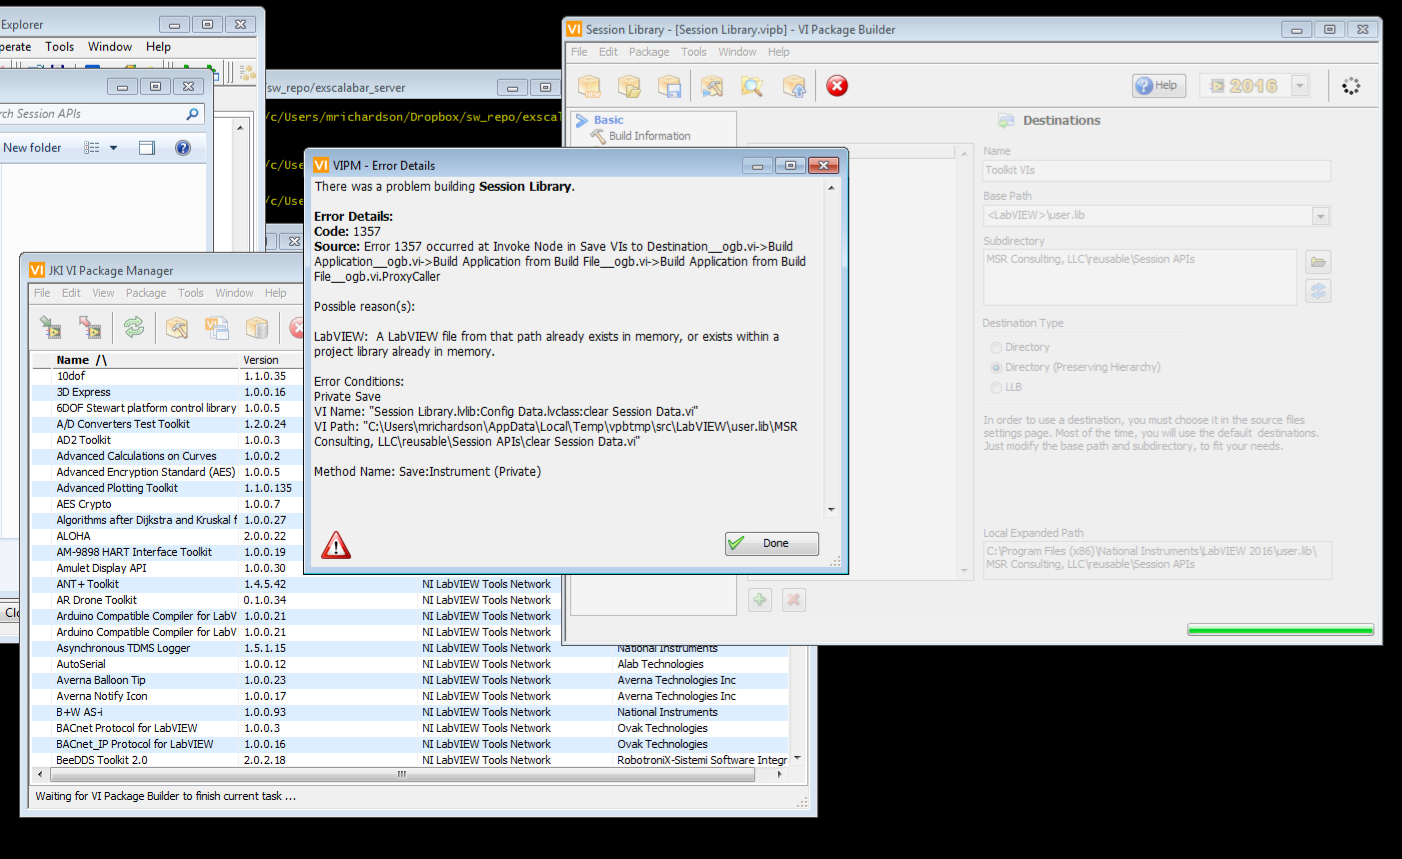Open File menu in JKI VI Package Manager
Viewport: 1402px width, 859px height.
pos(42,293)
